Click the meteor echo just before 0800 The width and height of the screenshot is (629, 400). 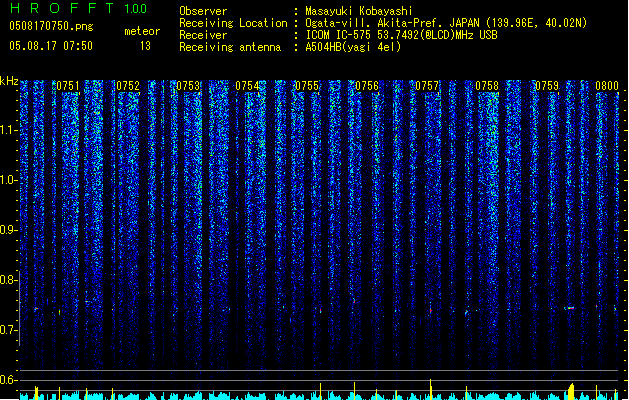pyautogui.click(x=570, y=308)
